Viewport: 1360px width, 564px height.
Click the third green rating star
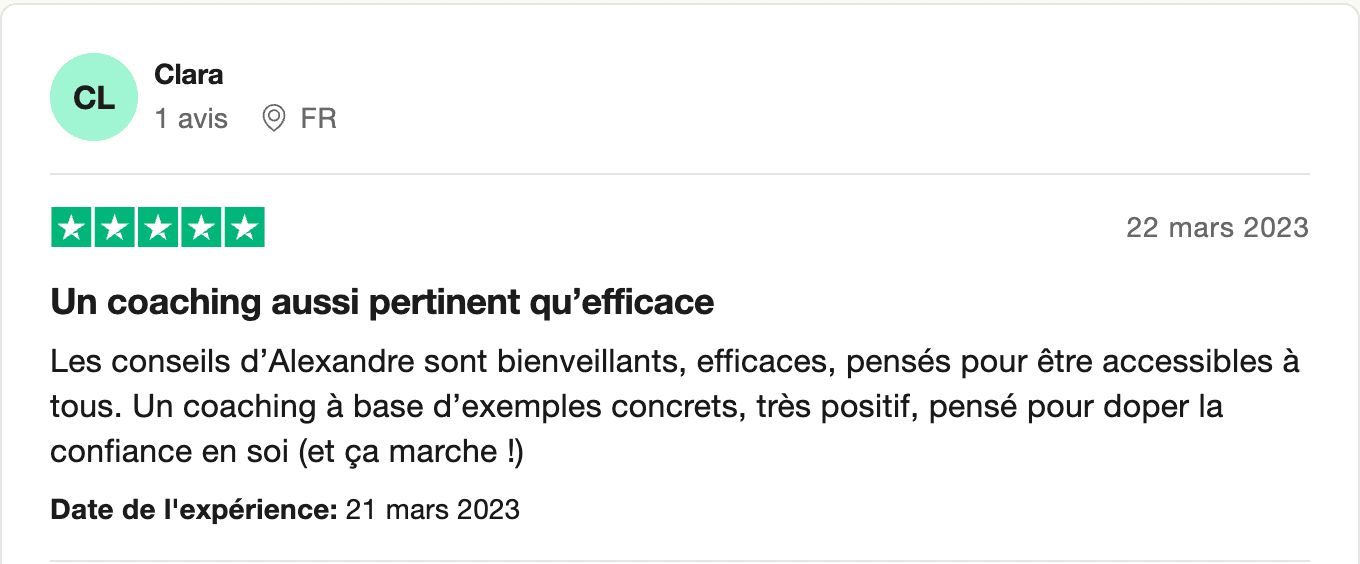158,227
